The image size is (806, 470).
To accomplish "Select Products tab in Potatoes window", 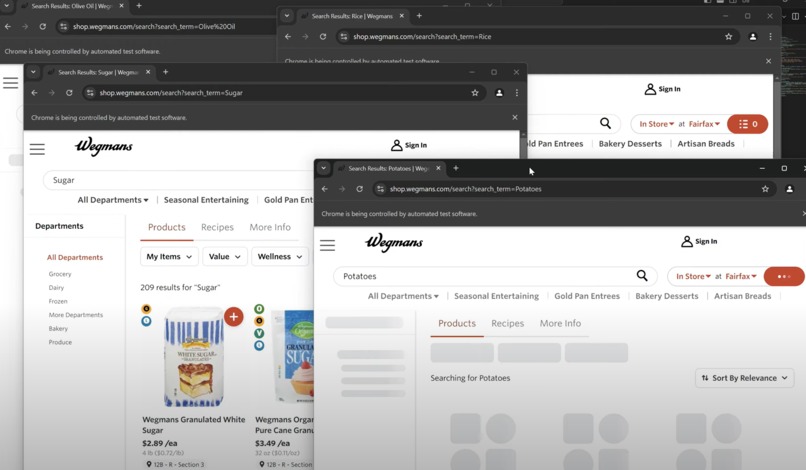I will 457,323.
